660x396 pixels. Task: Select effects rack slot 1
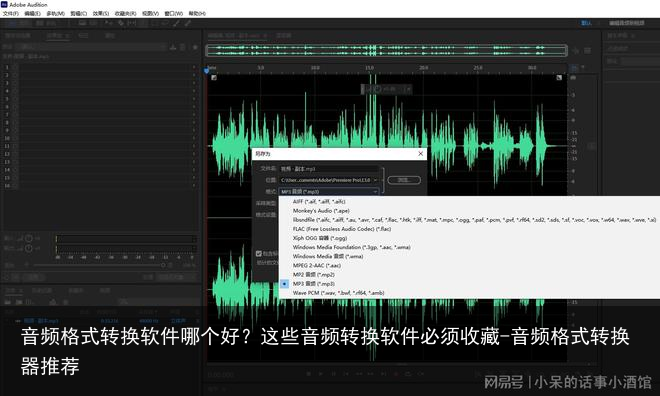100,67
